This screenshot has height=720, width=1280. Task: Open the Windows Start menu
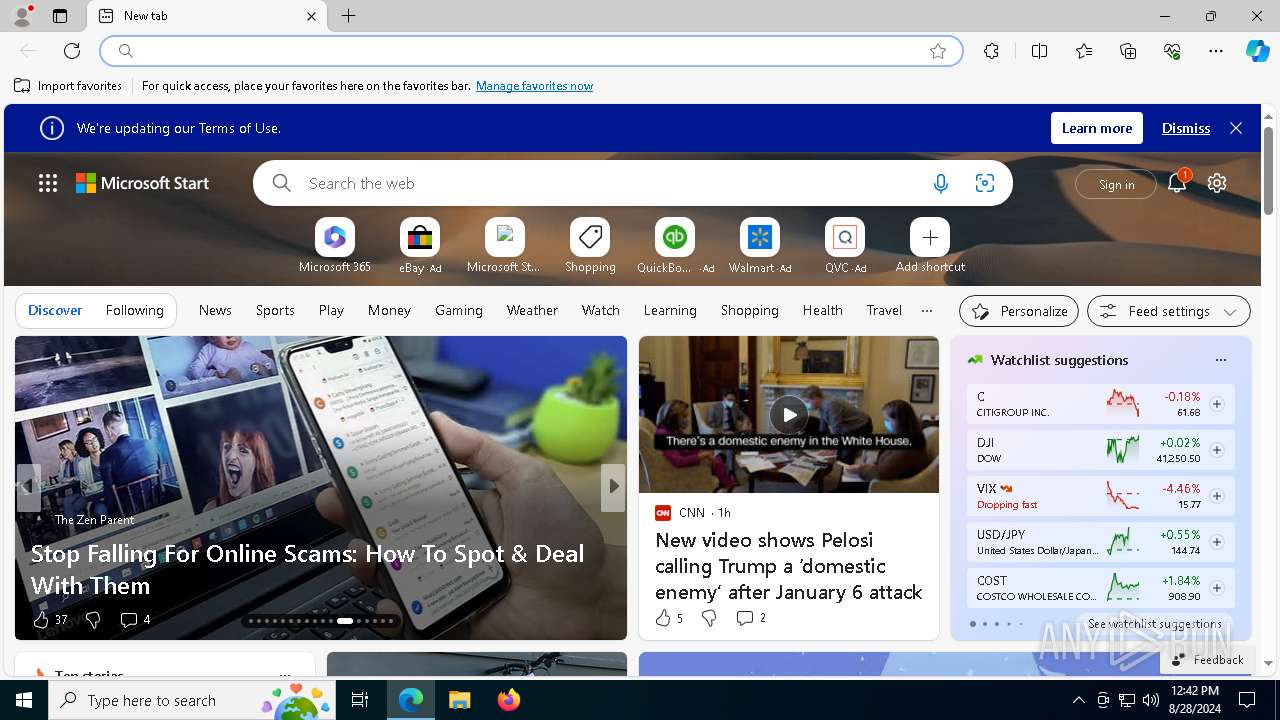point(24,700)
